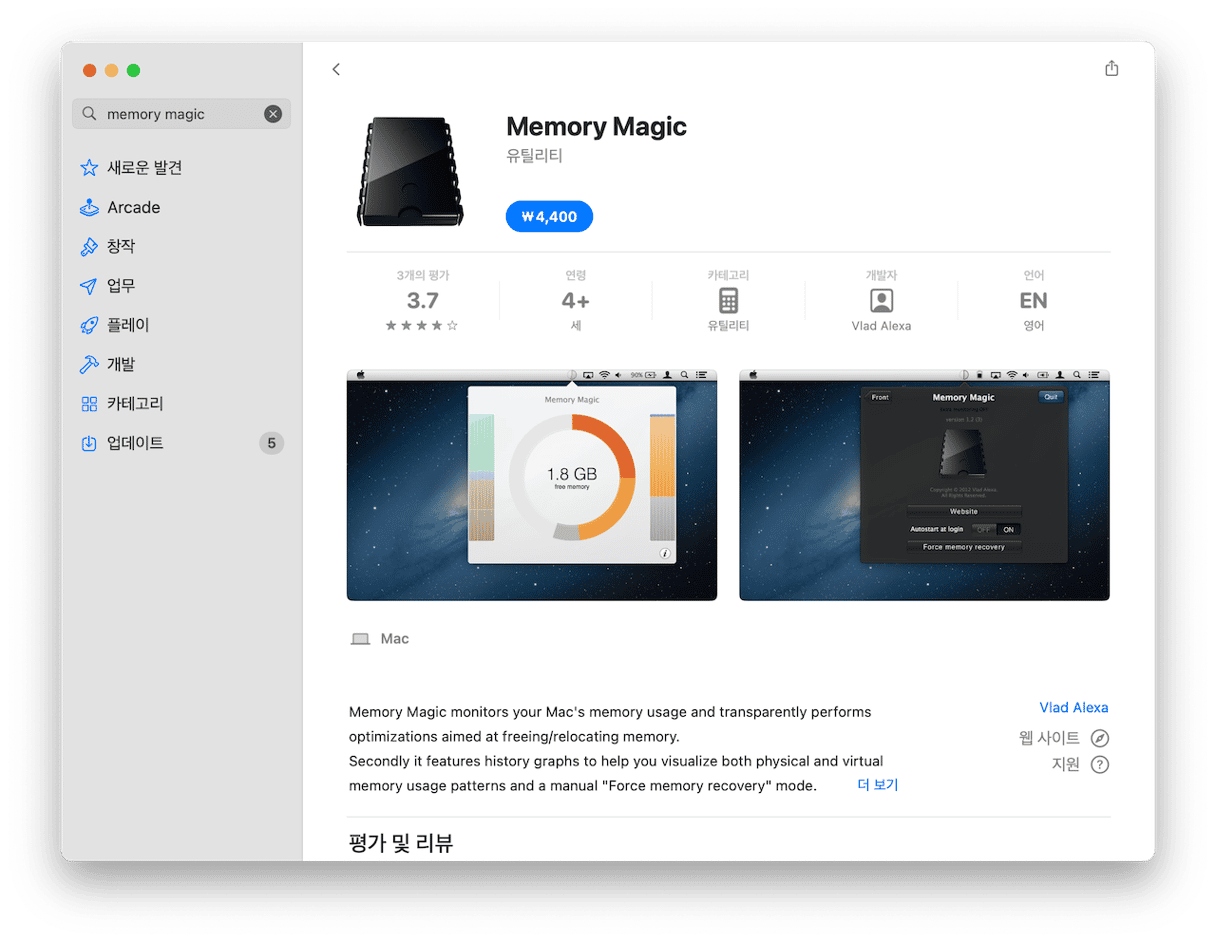Click the 평가 및 리뷰 heading

pyautogui.click(x=401, y=843)
